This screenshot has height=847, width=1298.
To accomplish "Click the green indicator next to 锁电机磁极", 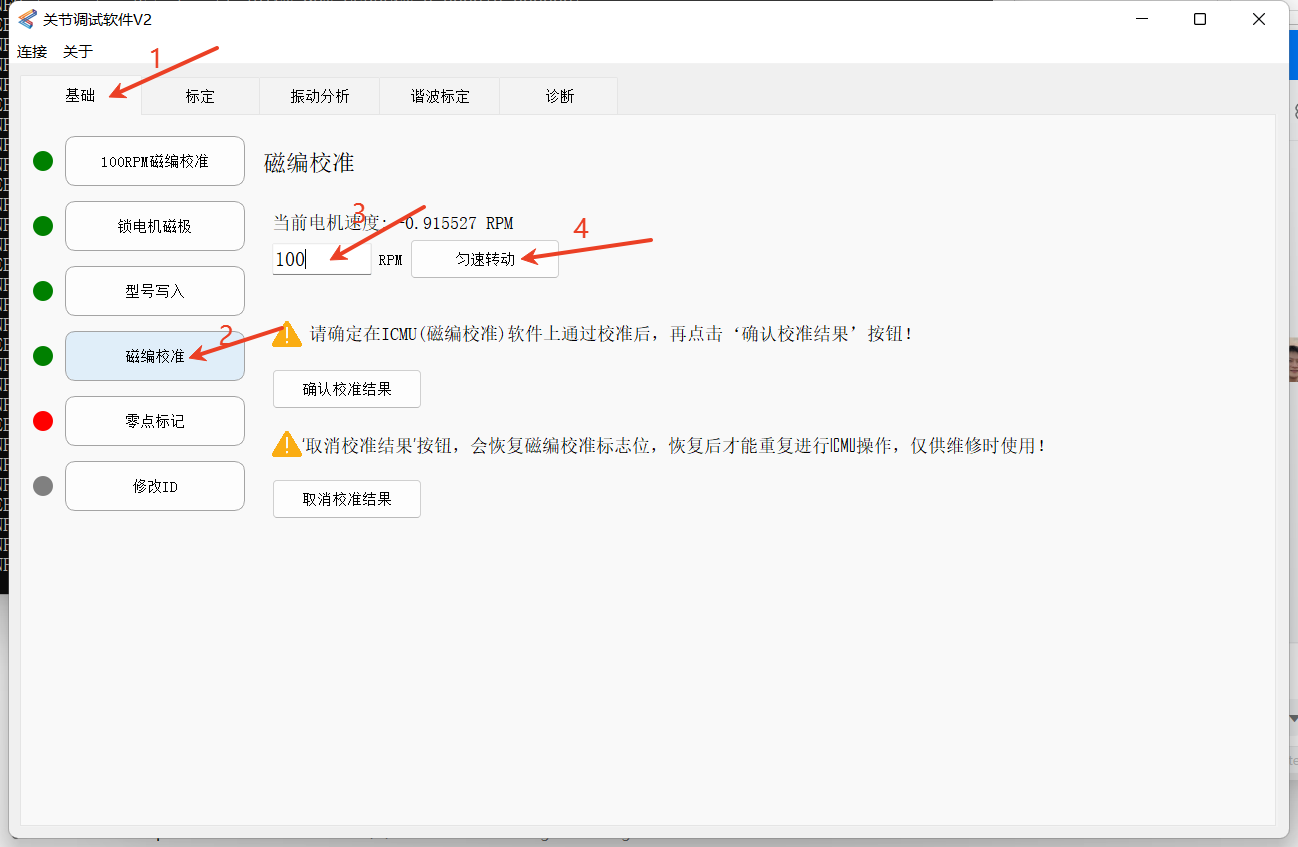I will click(x=43, y=226).
